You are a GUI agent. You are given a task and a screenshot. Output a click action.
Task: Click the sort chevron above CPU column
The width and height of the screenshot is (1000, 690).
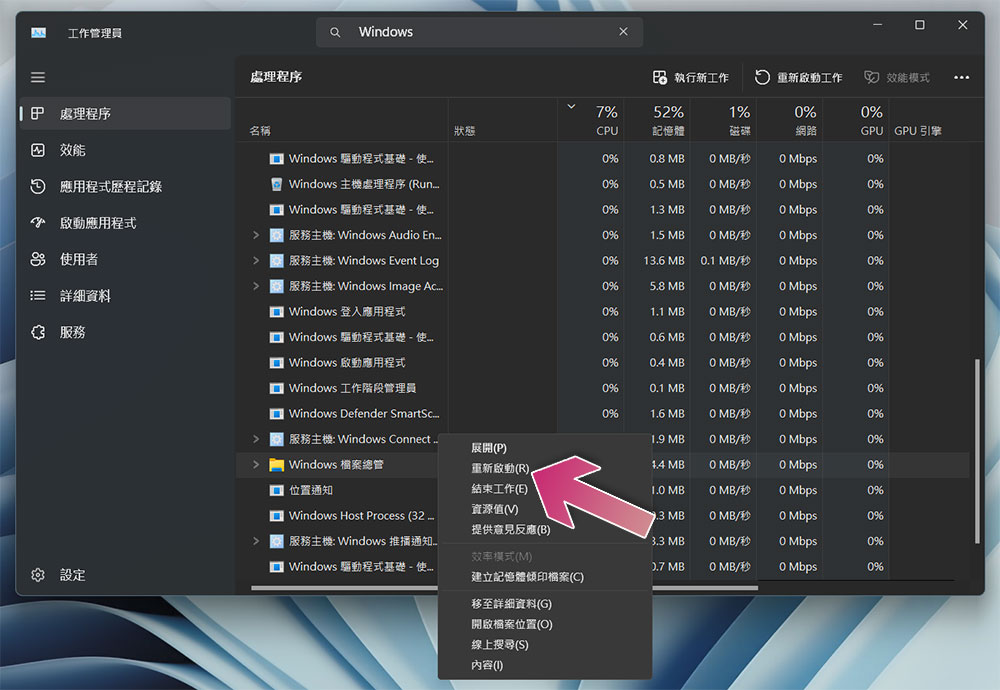[571, 106]
